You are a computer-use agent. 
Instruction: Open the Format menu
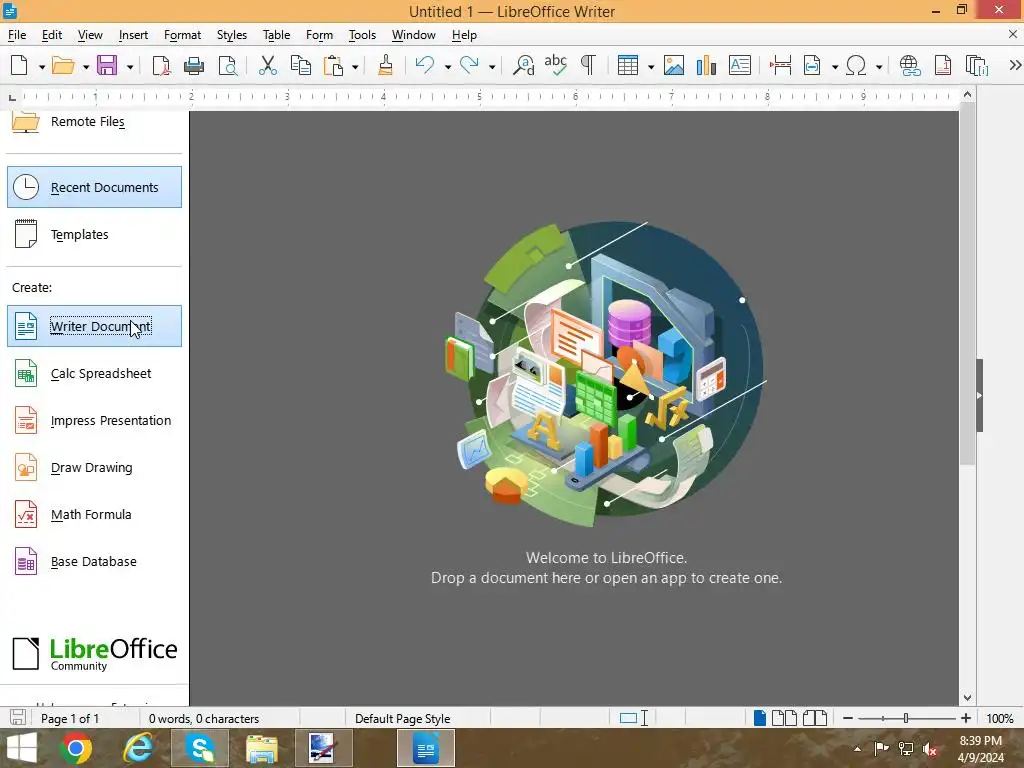(182, 35)
